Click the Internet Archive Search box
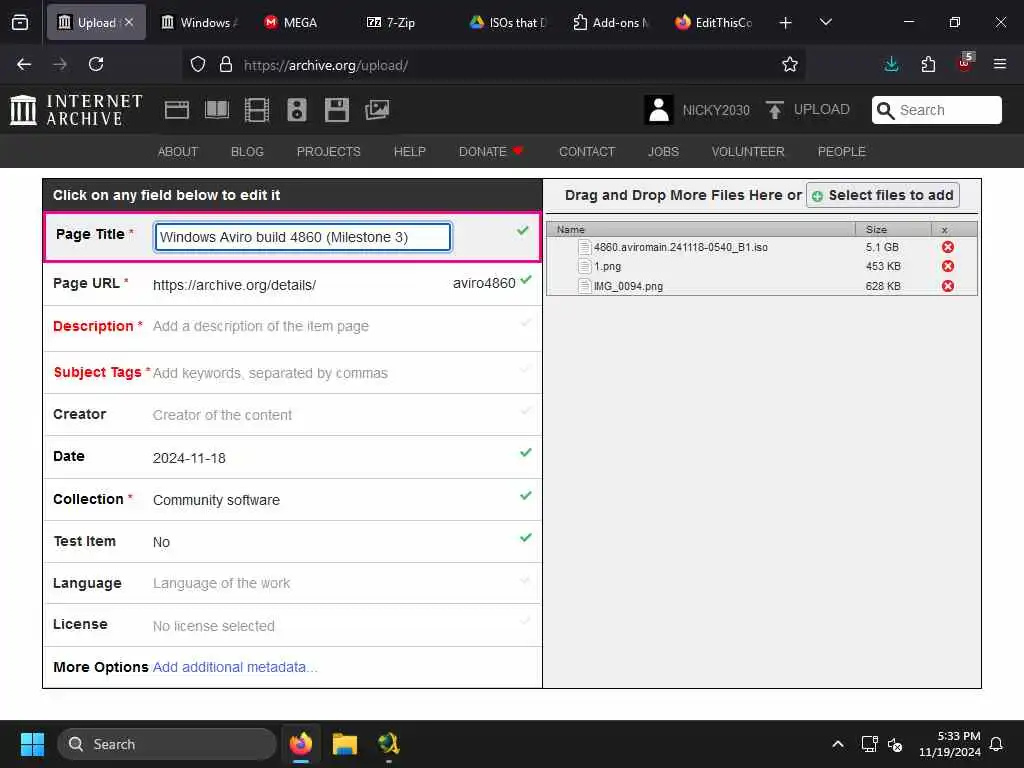The image size is (1024, 768). [936, 110]
